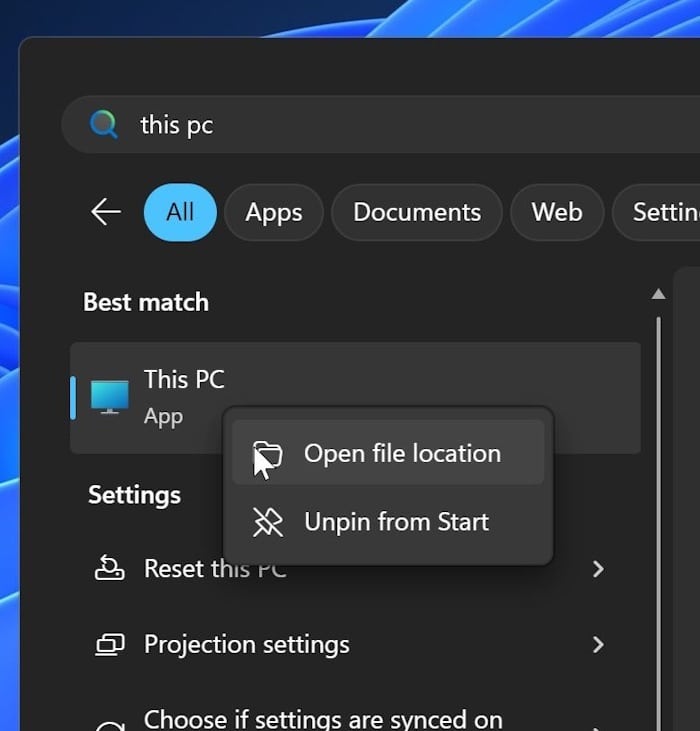The height and width of the screenshot is (731, 700).
Task: Click the This PC monitor icon
Action: 109,397
